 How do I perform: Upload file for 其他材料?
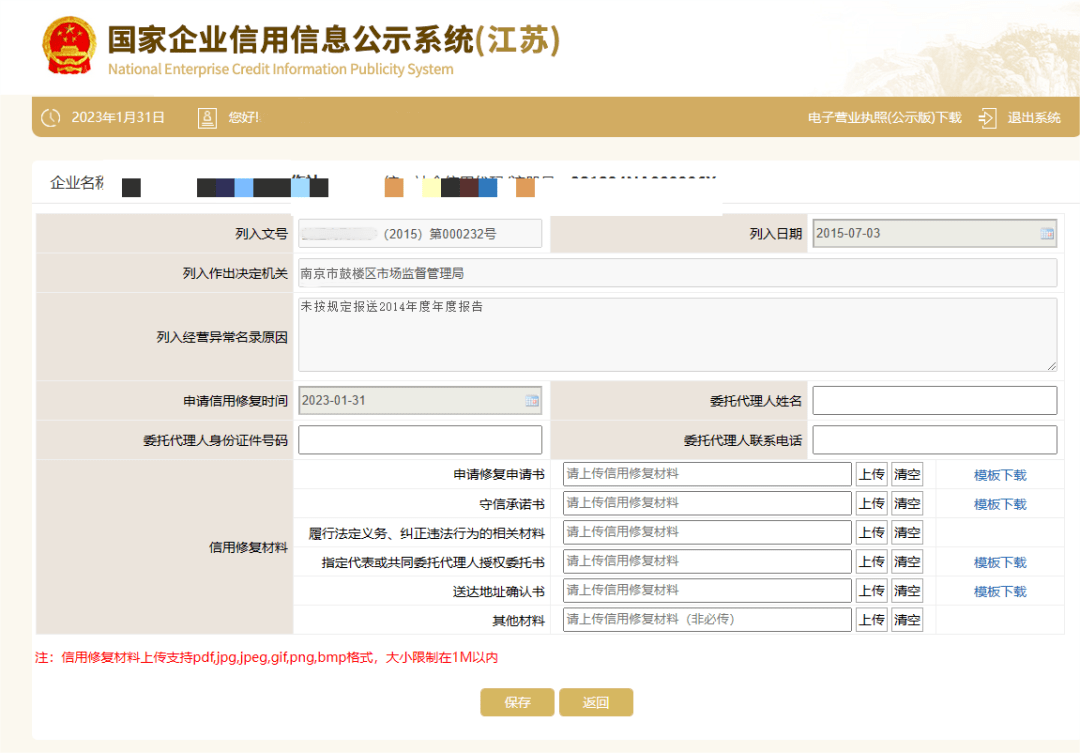tap(871, 619)
